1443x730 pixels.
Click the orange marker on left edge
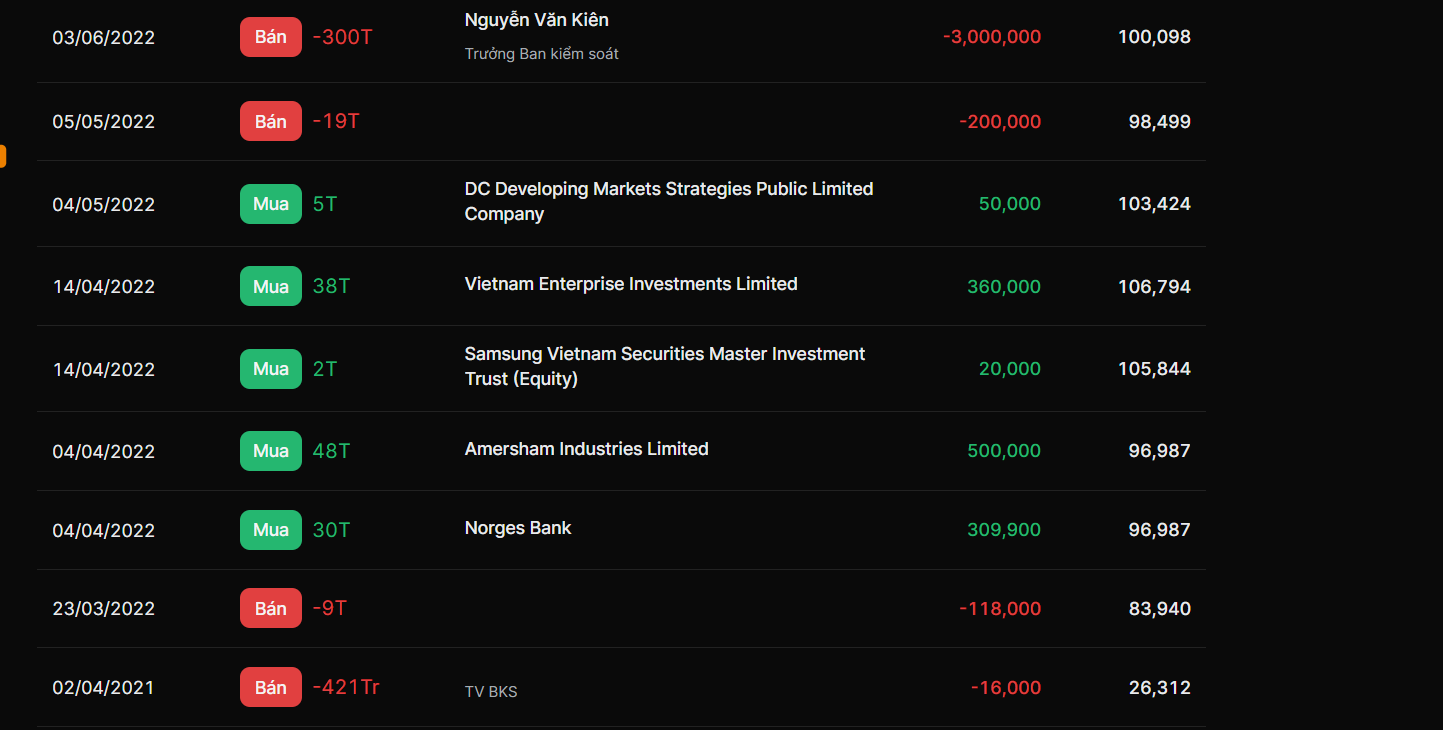tap(3, 156)
